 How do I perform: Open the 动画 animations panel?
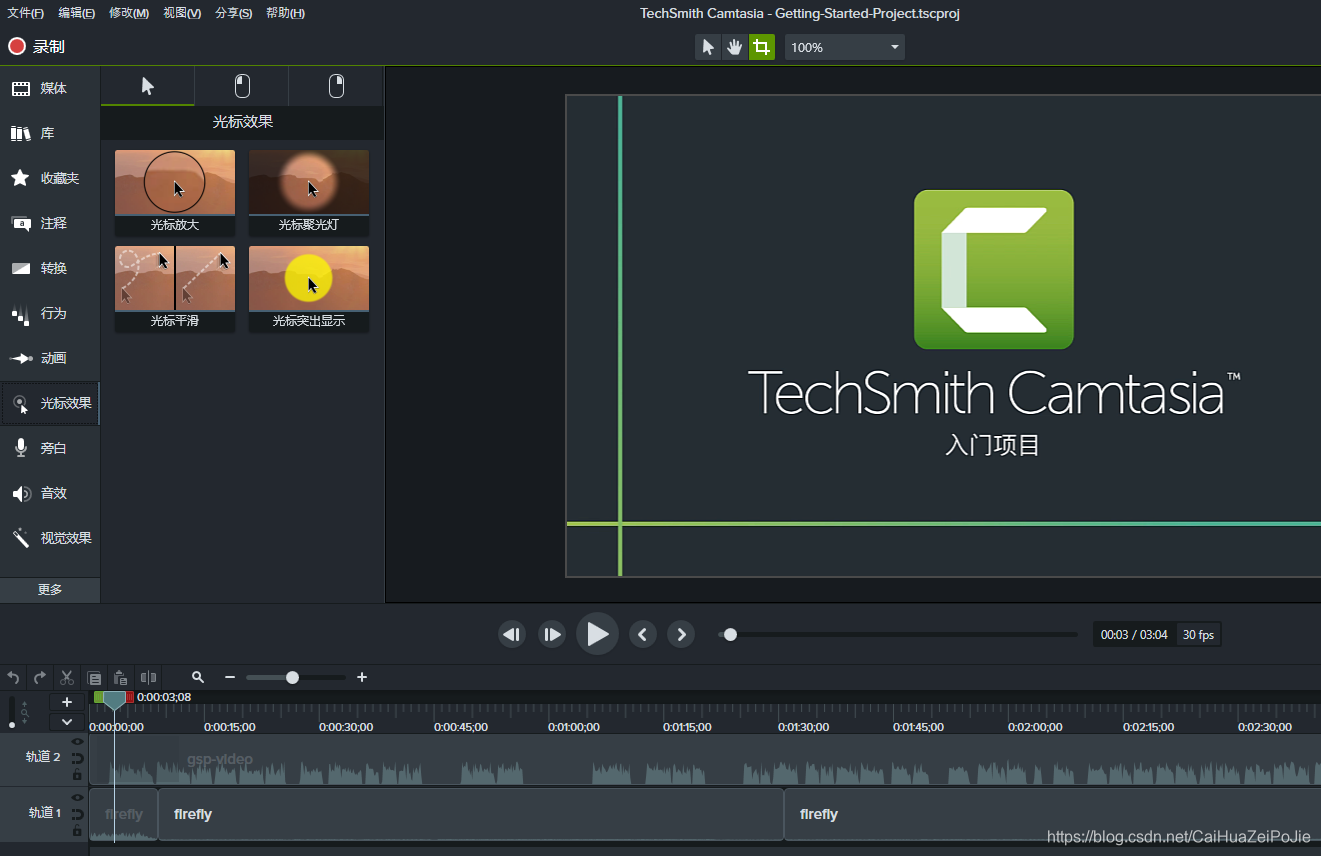50,359
